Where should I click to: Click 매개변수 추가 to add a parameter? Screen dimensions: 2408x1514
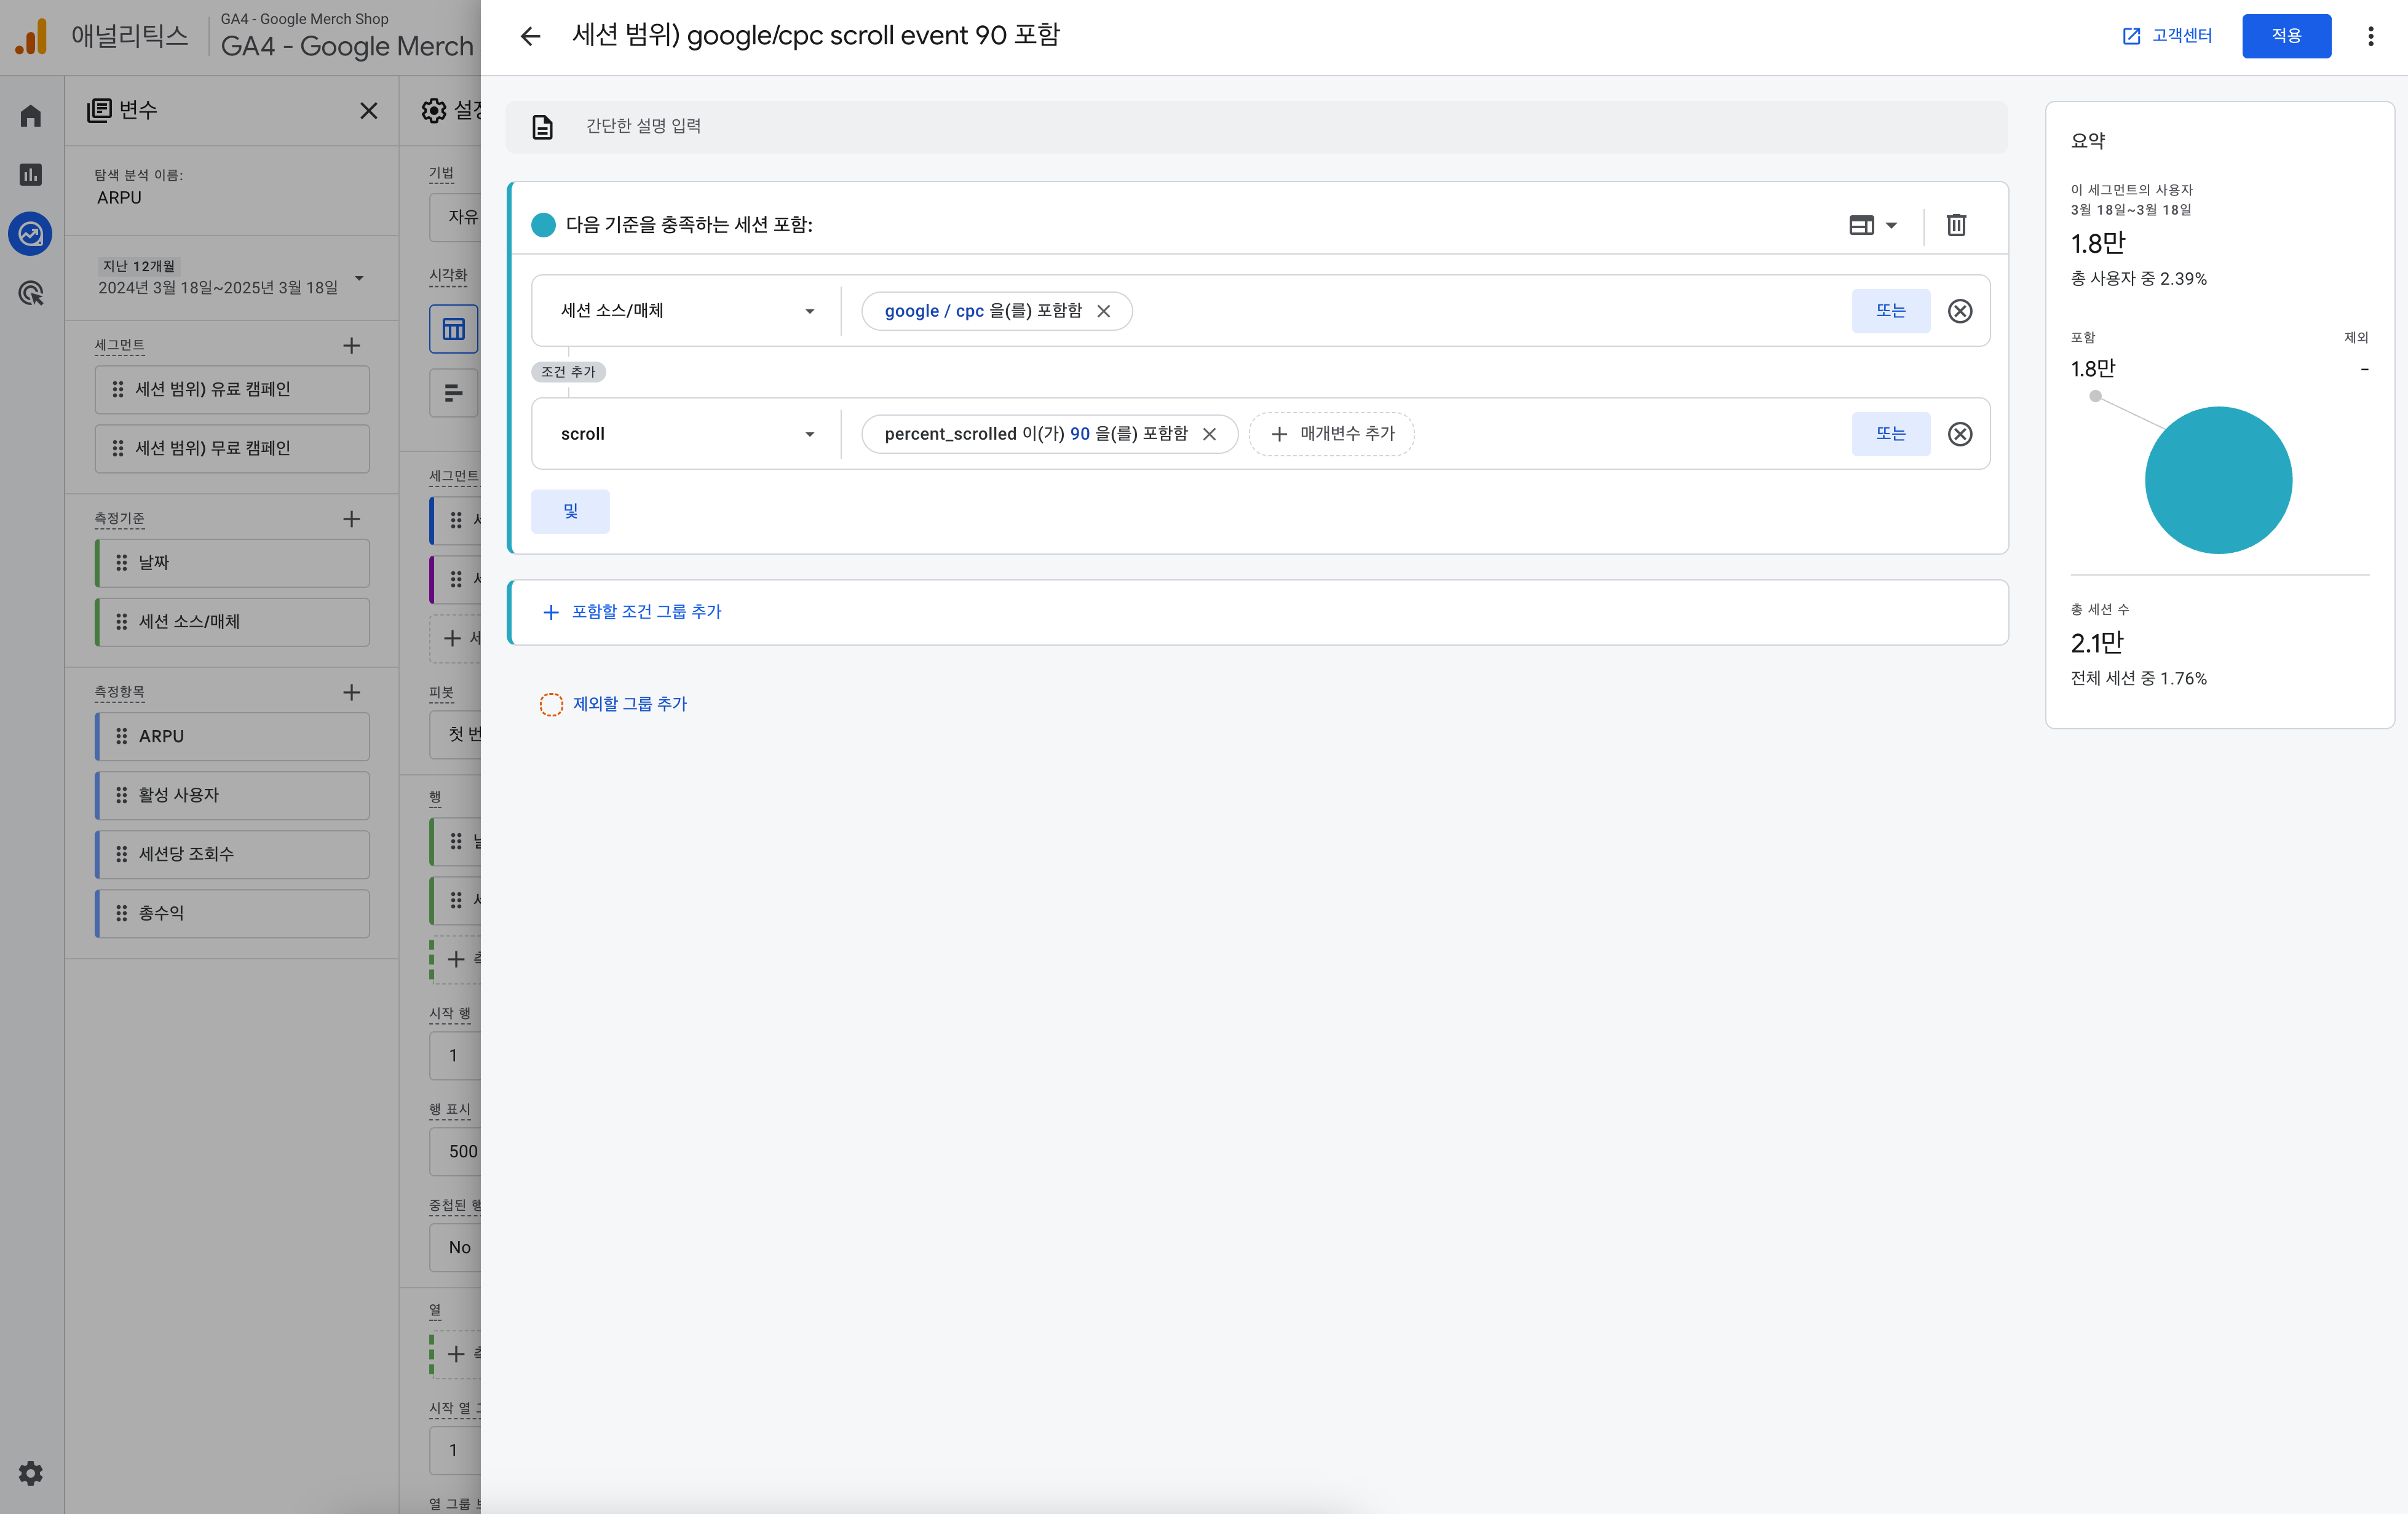1331,434
